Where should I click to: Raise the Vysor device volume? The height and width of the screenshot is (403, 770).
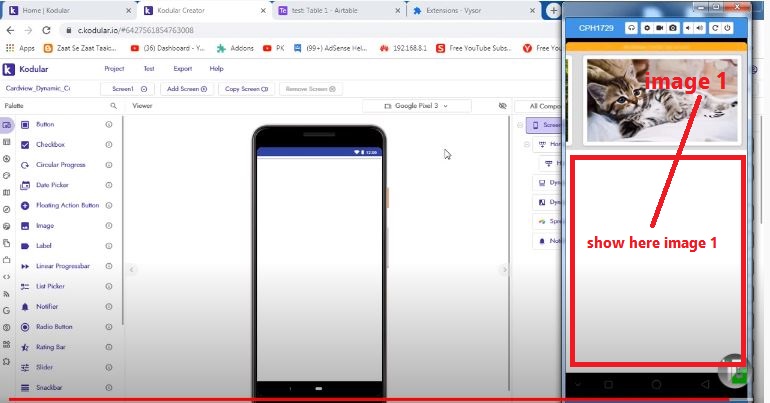[x=699, y=28]
